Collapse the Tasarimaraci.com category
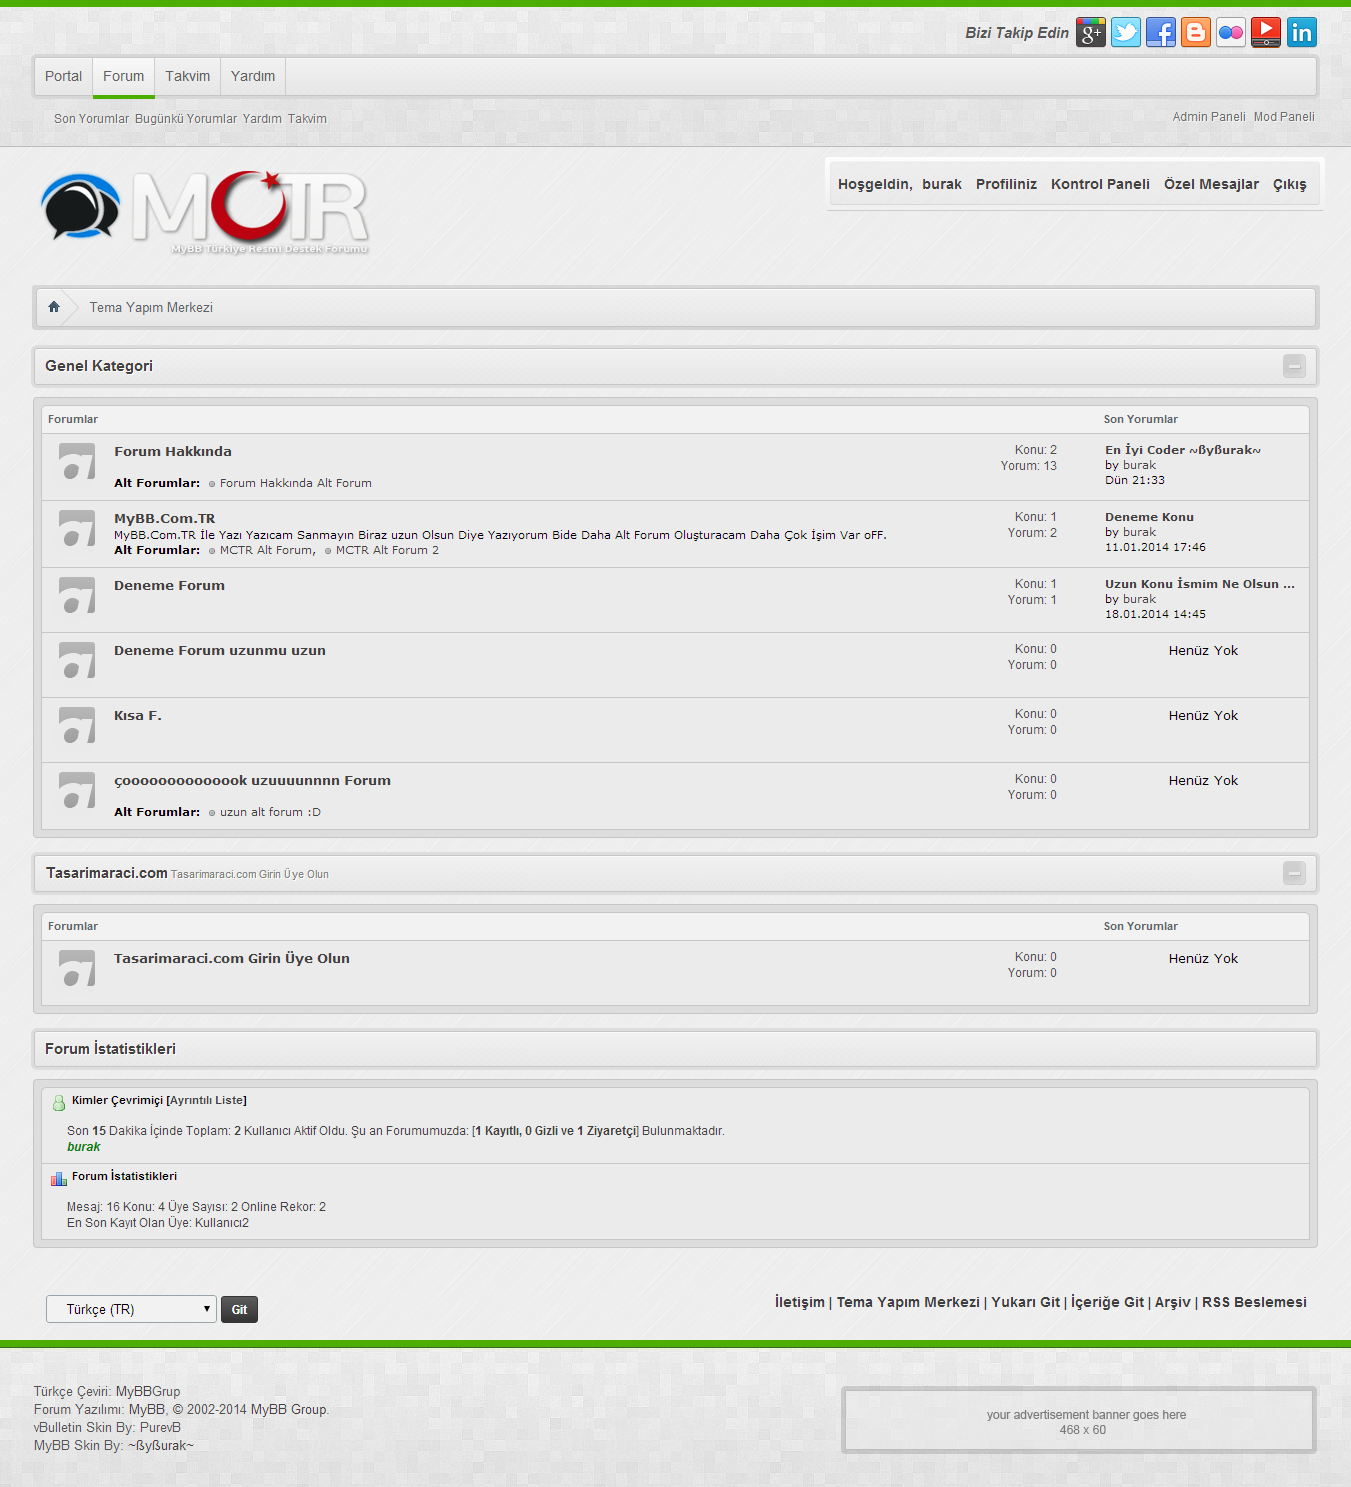Image resolution: width=1351 pixels, height=1487 pixels. coord(1294,873)
